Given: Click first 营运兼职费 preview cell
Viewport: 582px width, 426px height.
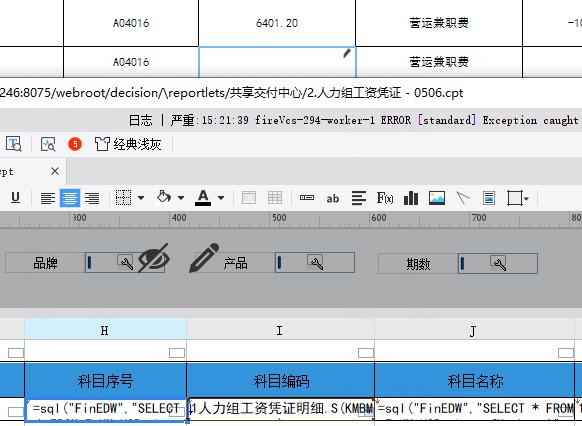Looking at the screenshot, I should [x=439, y=23].
